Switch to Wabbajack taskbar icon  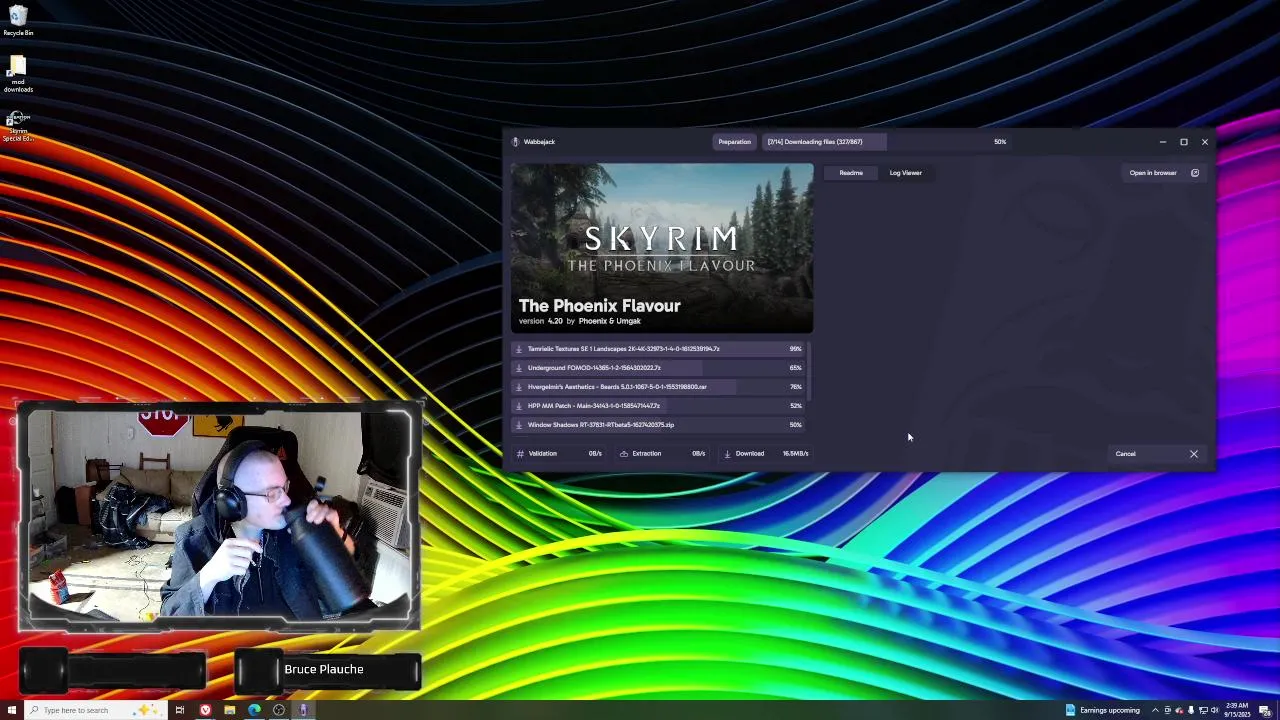[x=303, y=710]
